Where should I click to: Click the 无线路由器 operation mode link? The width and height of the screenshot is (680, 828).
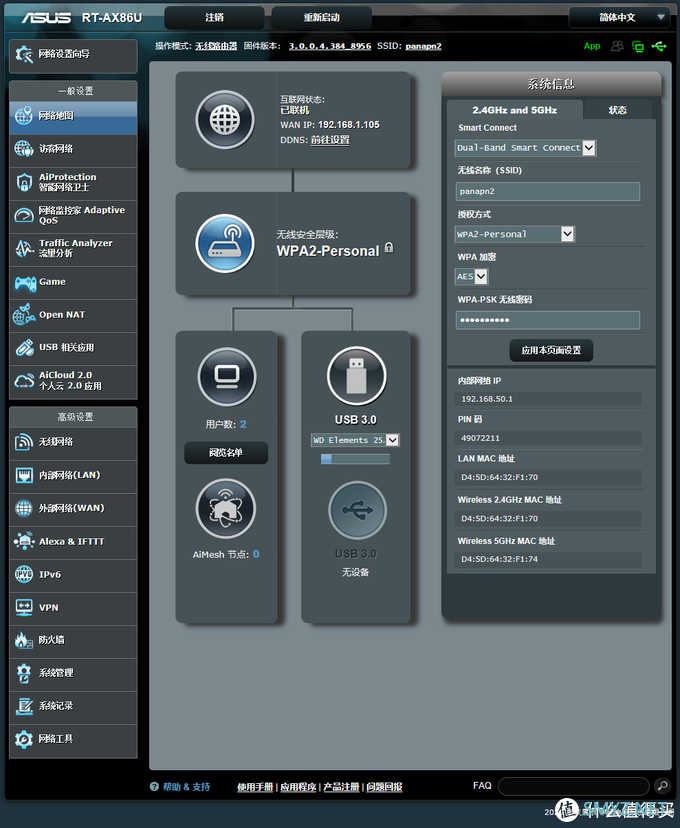216,46
